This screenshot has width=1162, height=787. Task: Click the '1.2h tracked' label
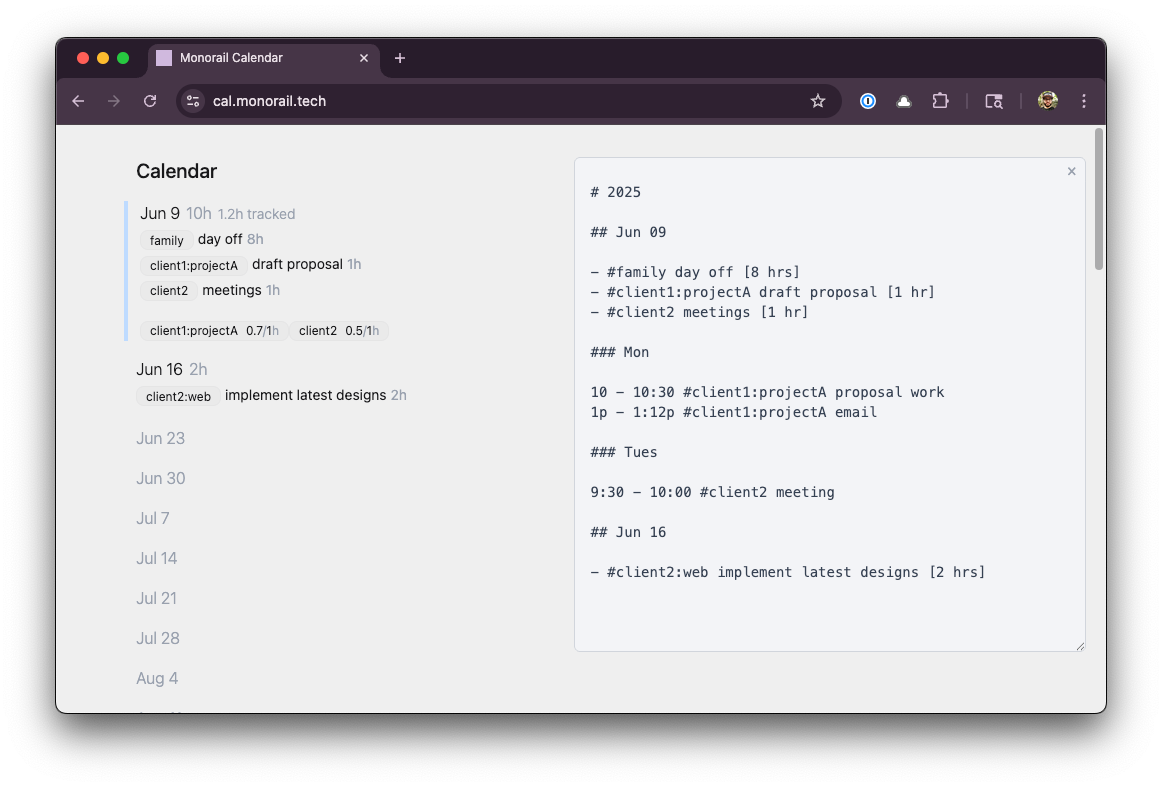[256, 214]
